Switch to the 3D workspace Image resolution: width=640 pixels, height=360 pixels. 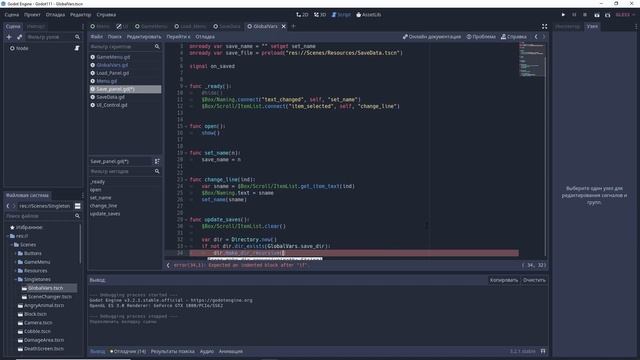coord(320,15)
